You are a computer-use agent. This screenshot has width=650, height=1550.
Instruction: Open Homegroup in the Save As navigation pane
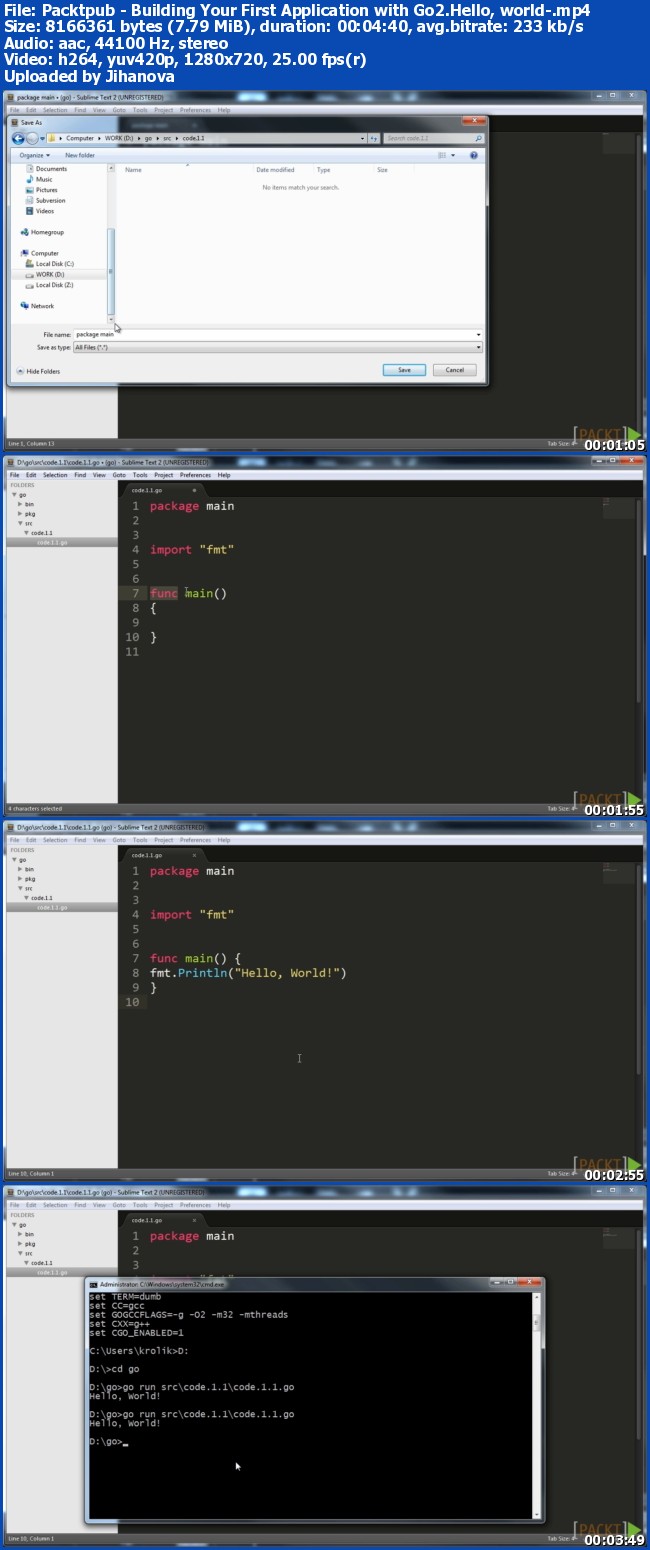pos(40,232)
